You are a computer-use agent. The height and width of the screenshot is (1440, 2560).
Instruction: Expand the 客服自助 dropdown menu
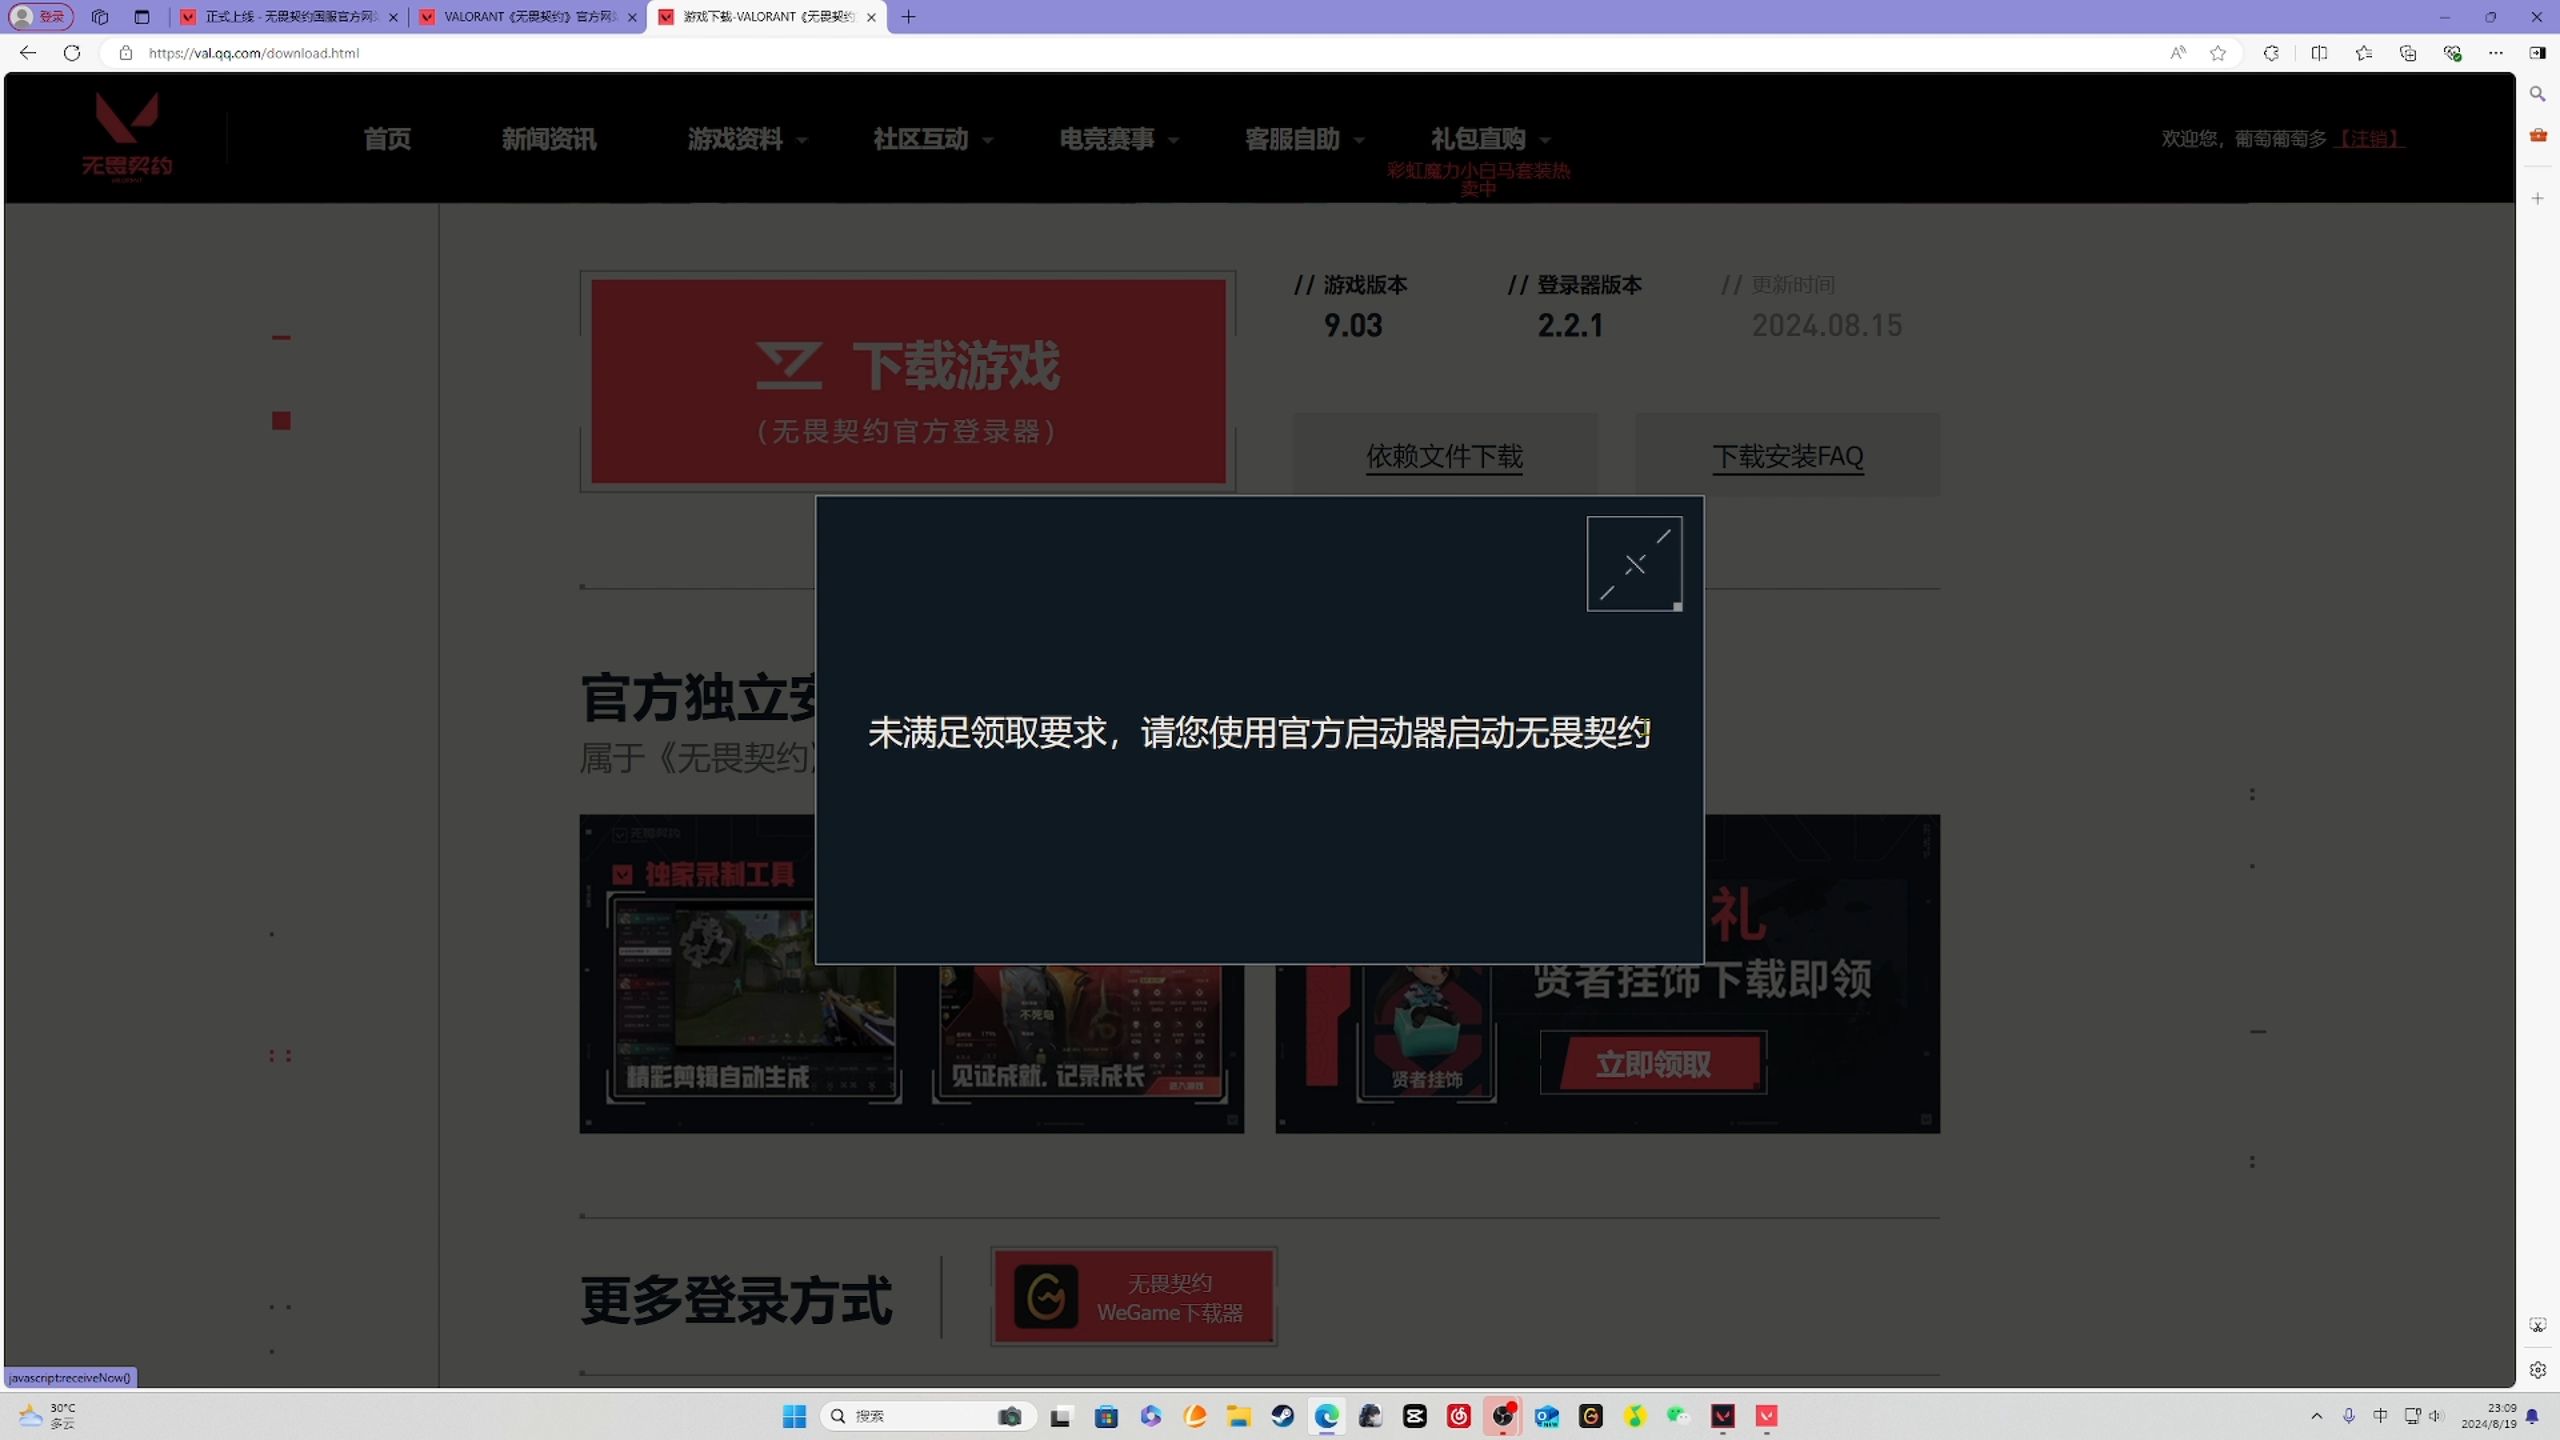[1304, 138]
